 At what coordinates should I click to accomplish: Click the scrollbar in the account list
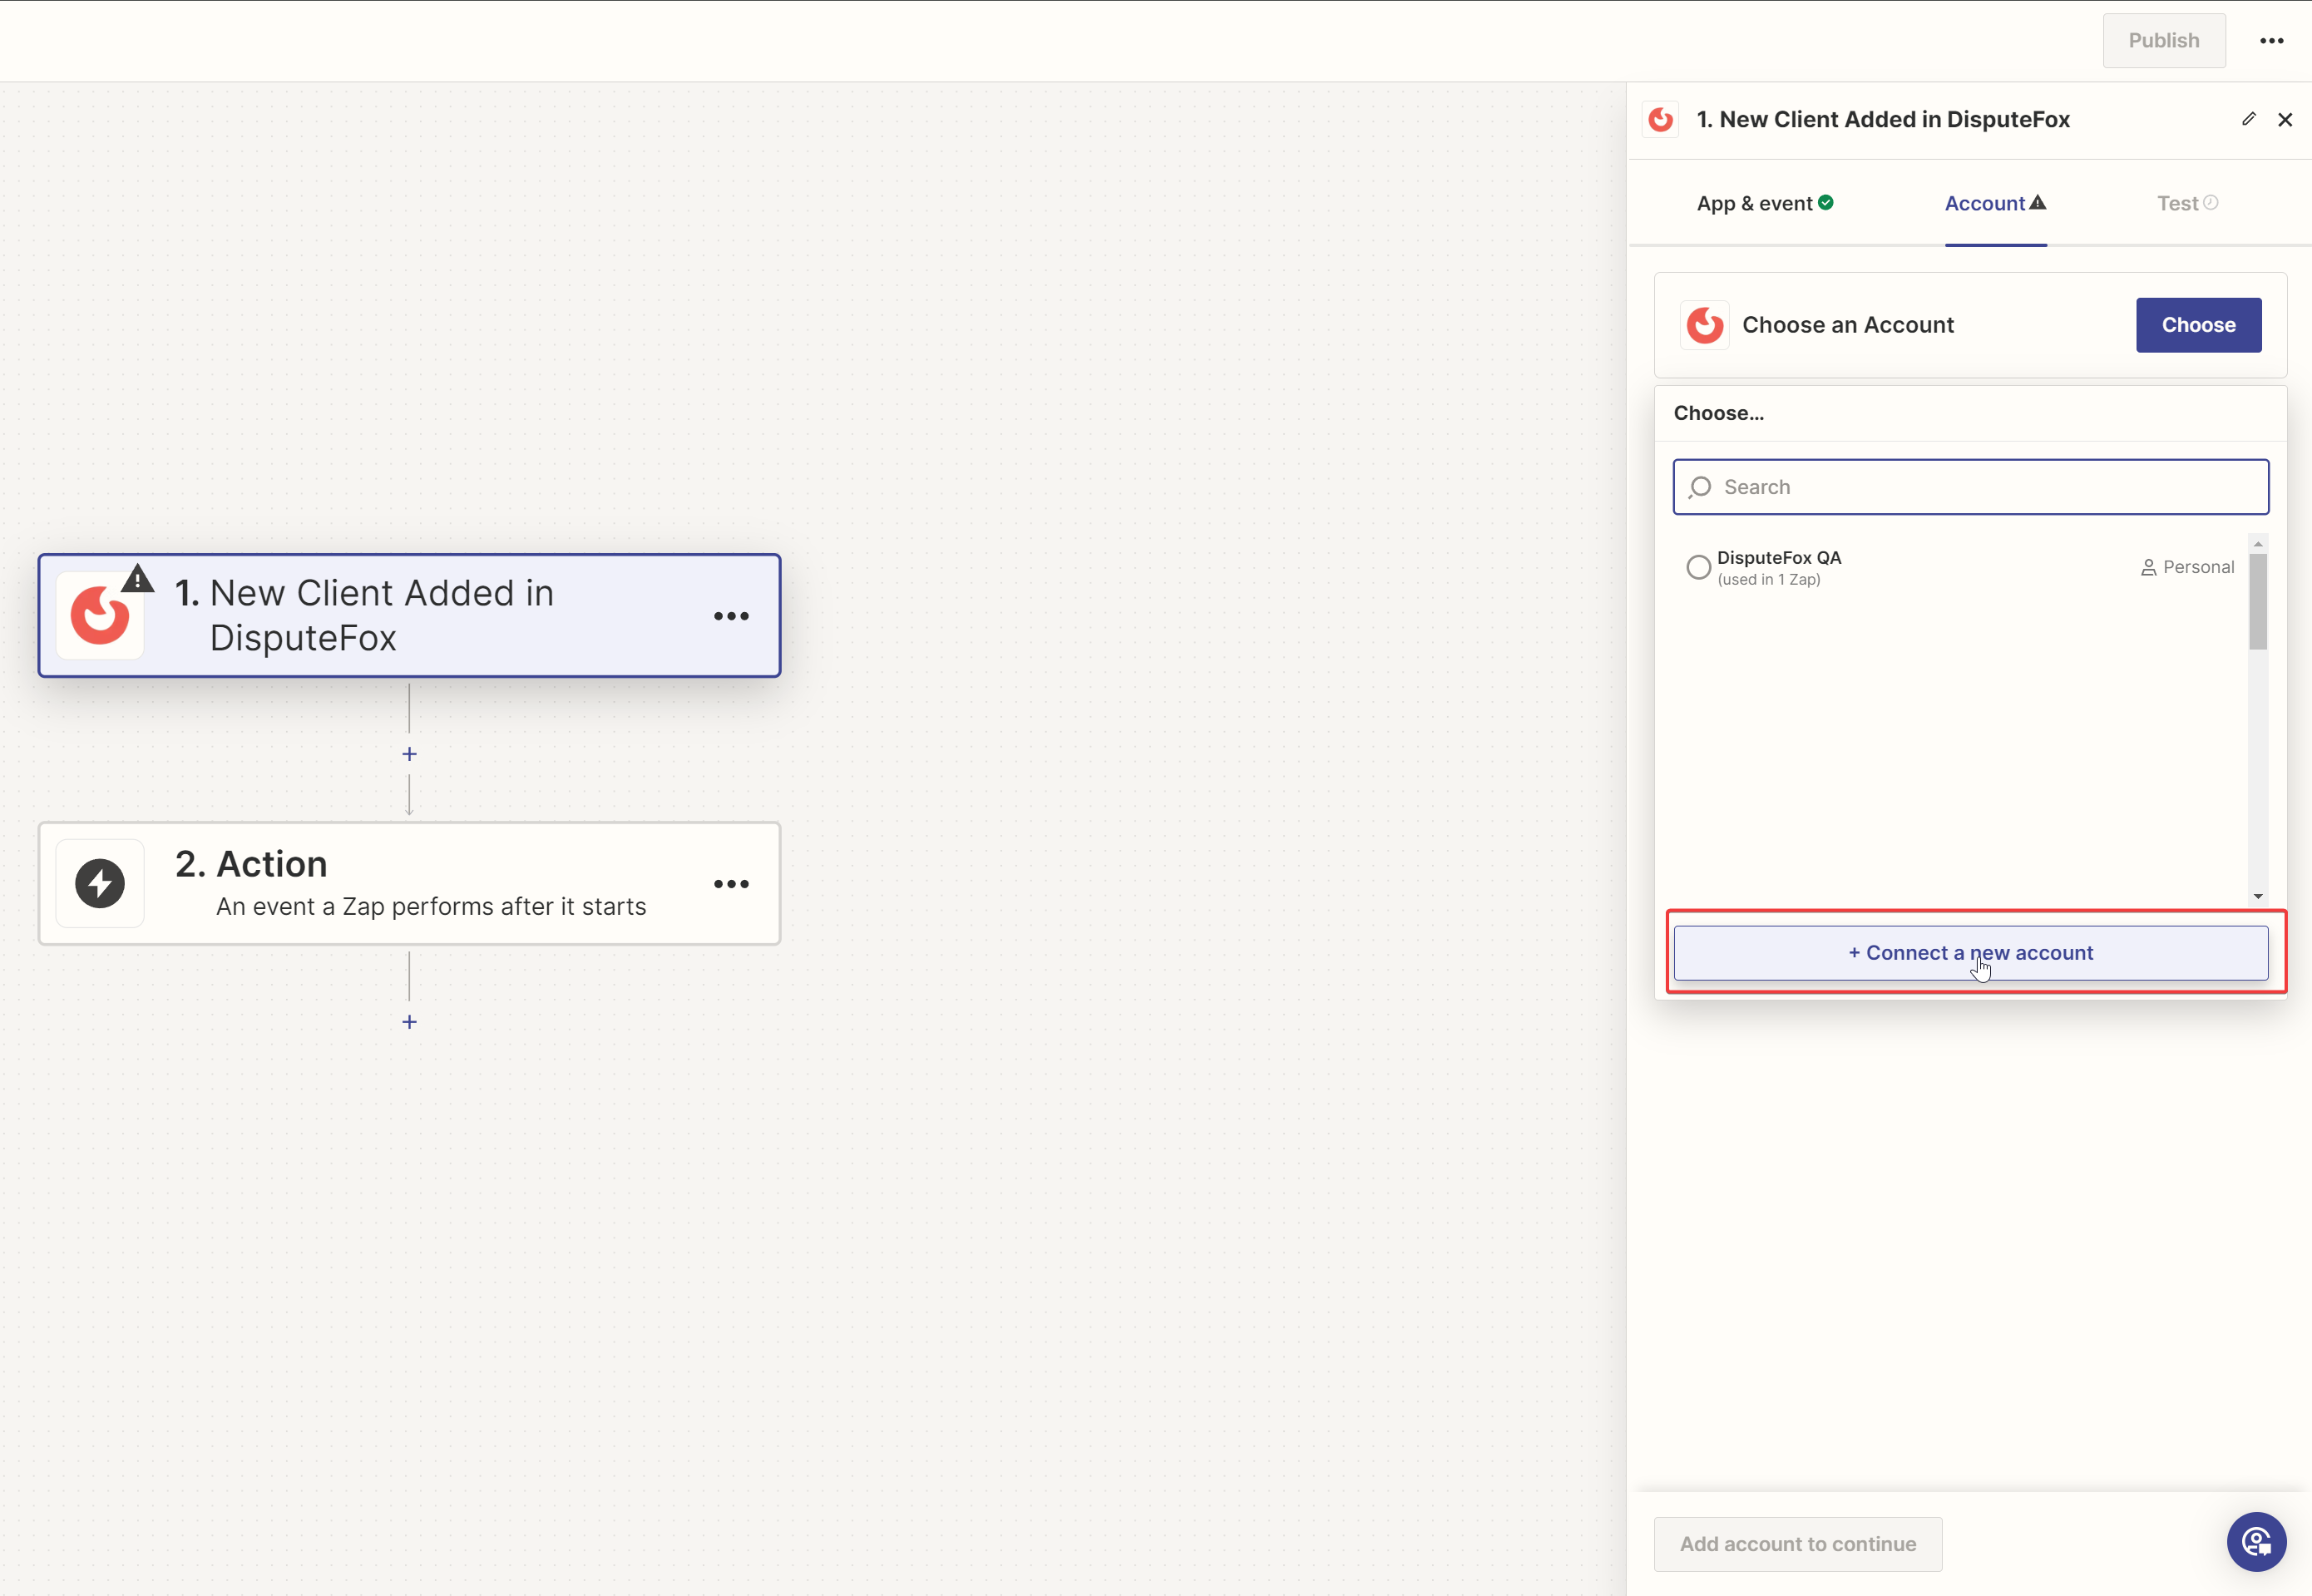[x=2258, y=600]
